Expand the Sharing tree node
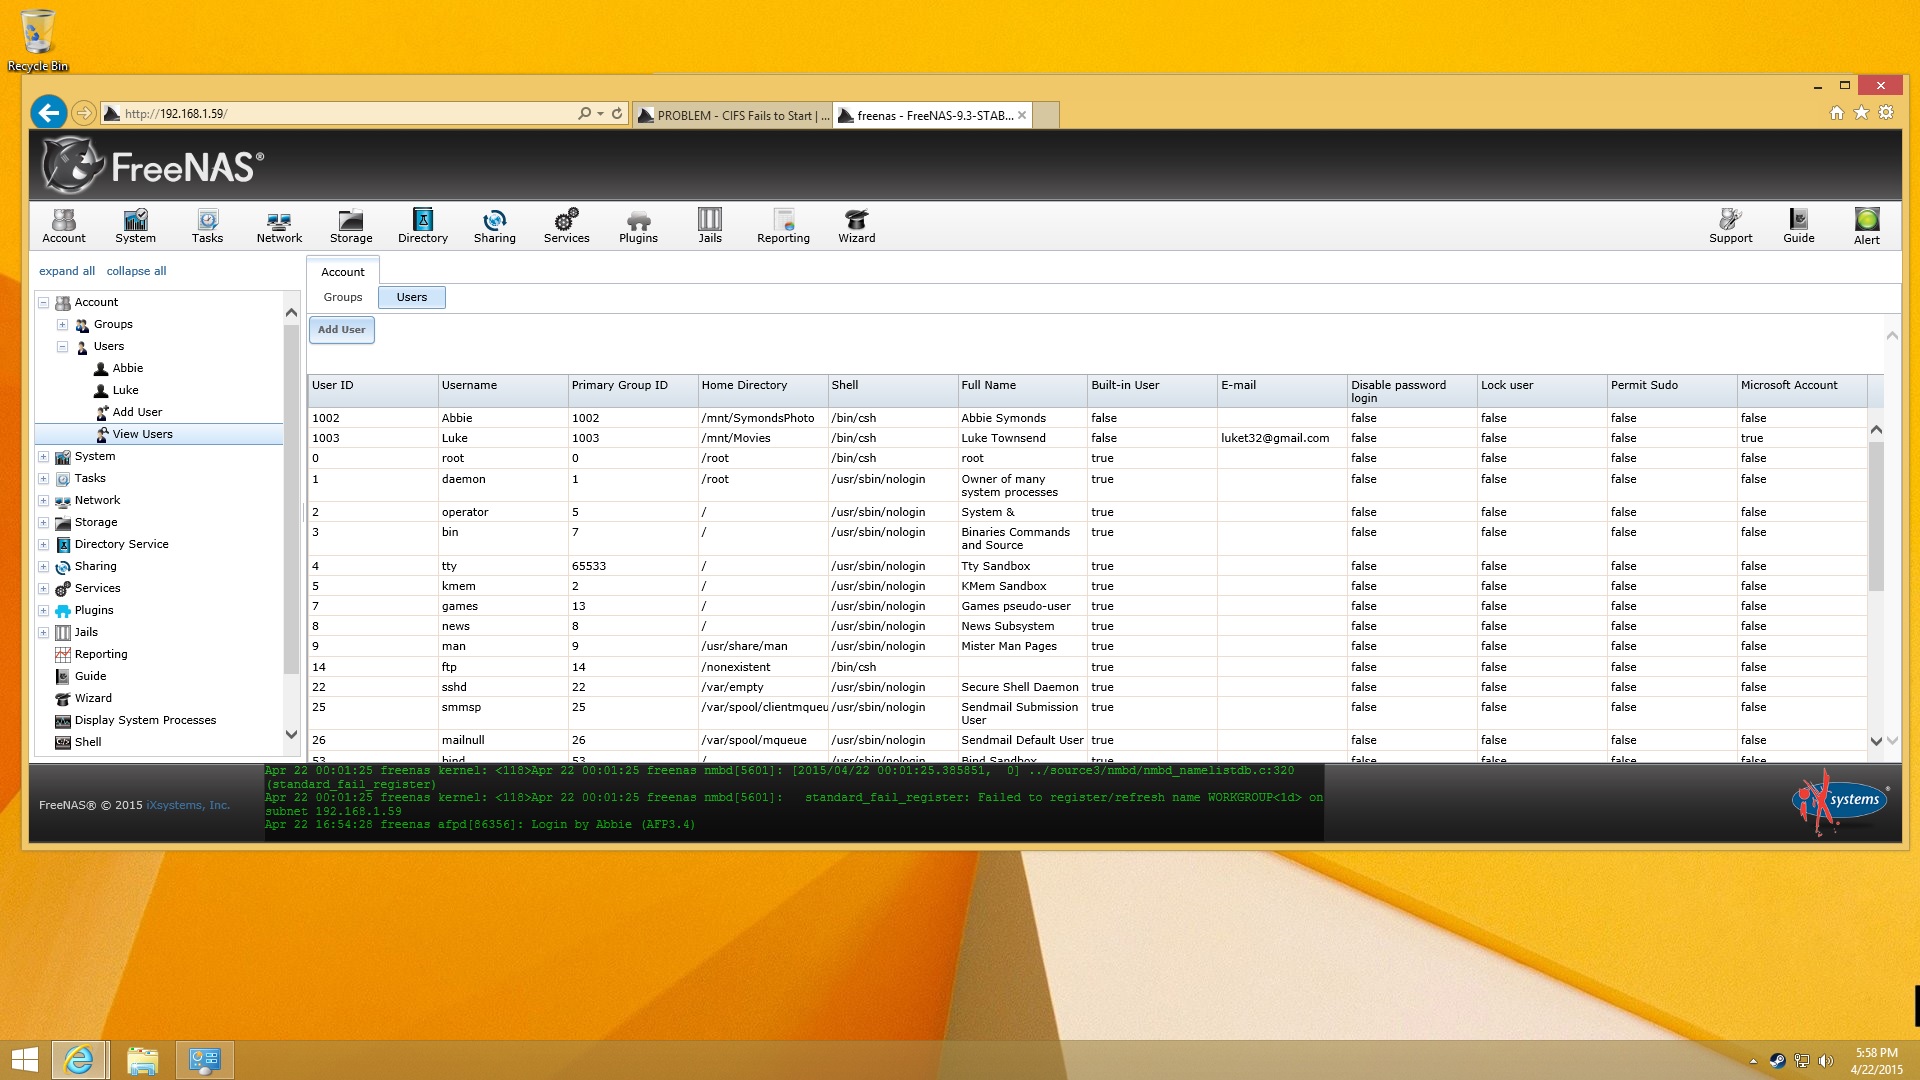The image size is (1920, 1080). [x=44, y=566]
